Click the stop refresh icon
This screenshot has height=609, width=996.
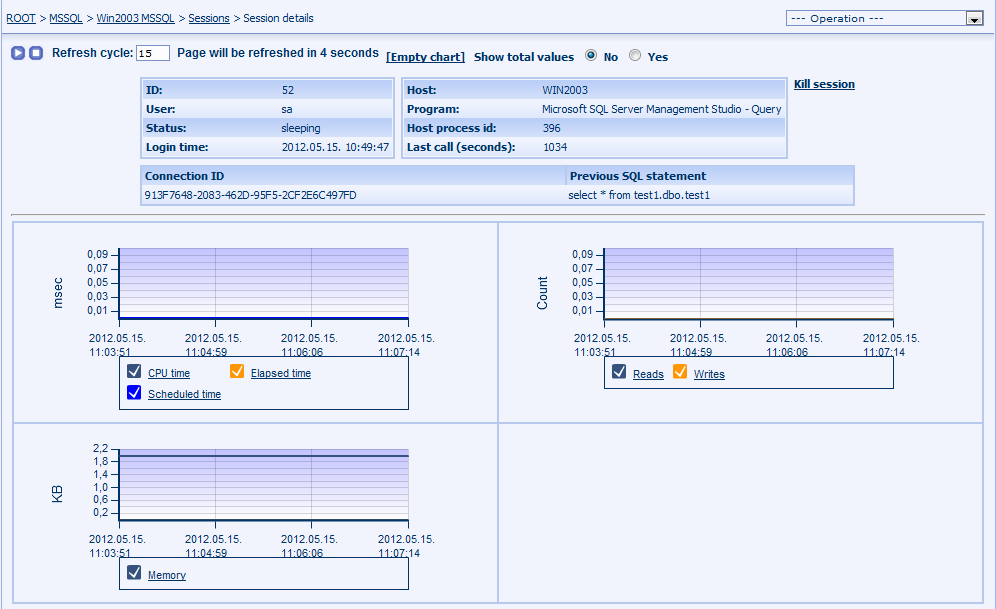tap(36, 53)
